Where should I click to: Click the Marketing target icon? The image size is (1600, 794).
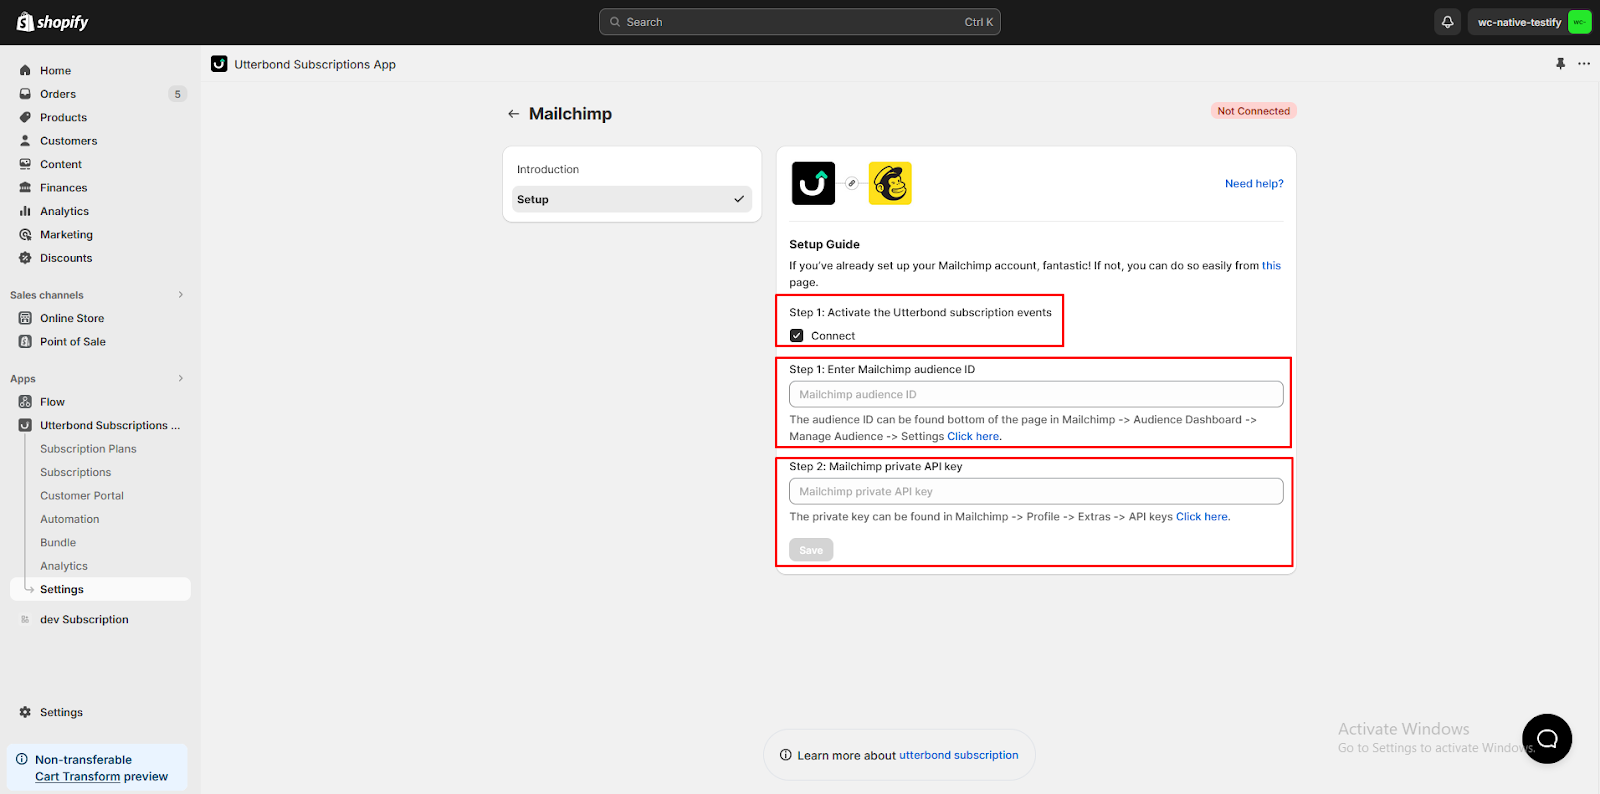click(x=25, y=235)
